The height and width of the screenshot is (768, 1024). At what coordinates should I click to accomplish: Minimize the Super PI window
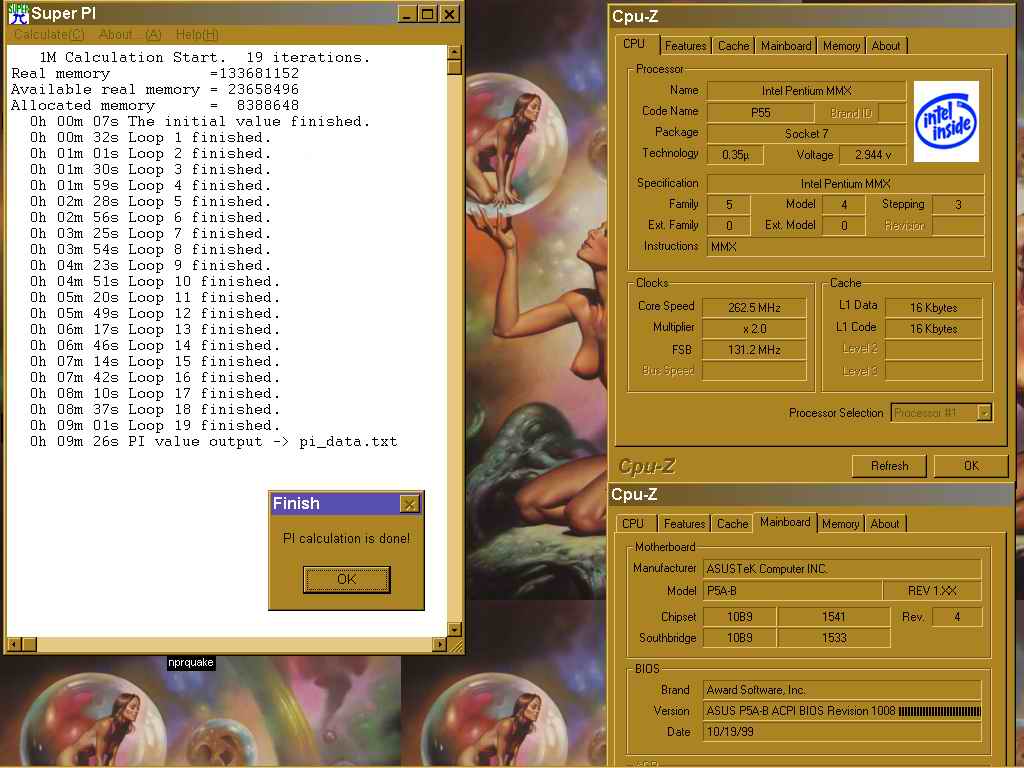point(408,14)
